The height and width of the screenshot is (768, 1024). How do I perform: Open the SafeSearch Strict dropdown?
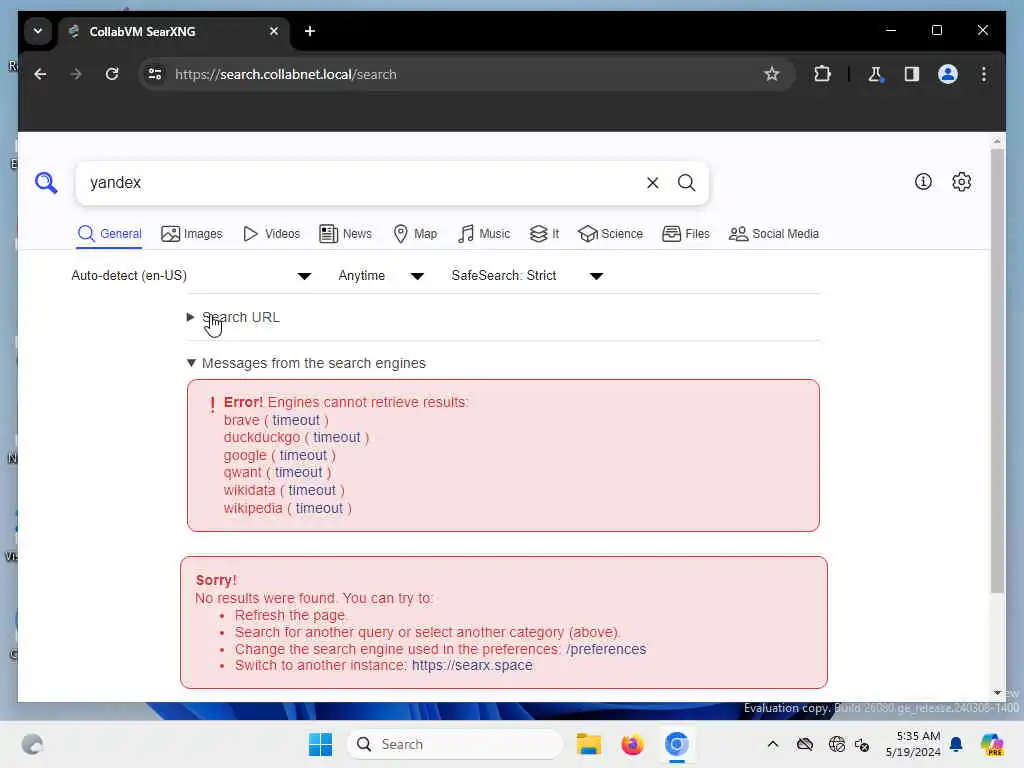click(526, 276)
